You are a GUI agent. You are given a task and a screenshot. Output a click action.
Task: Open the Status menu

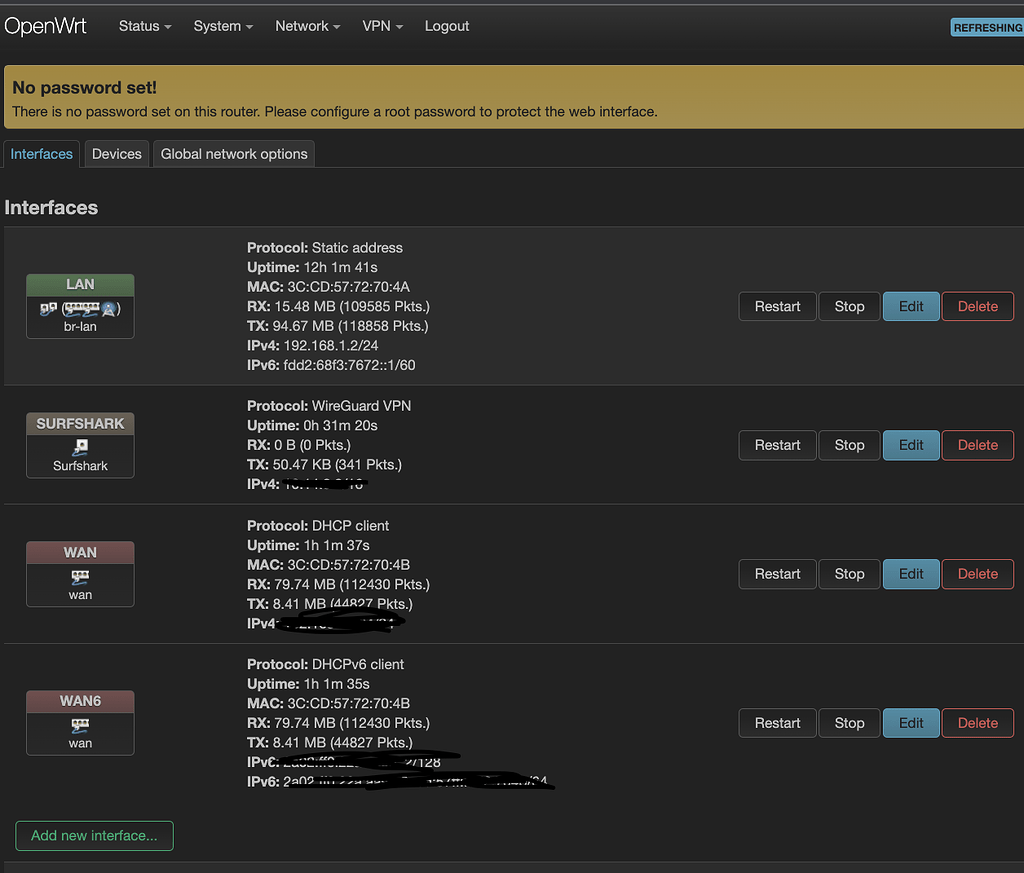click(x=139, y=26)
